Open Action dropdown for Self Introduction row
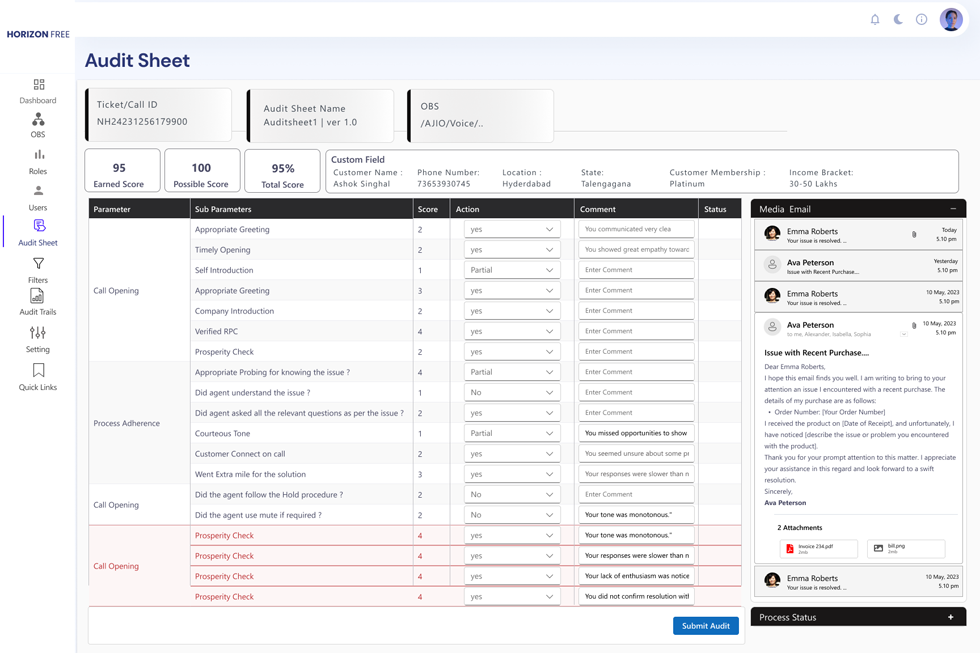Viewport: 980px width, 653px height. [x=511, y=270]
